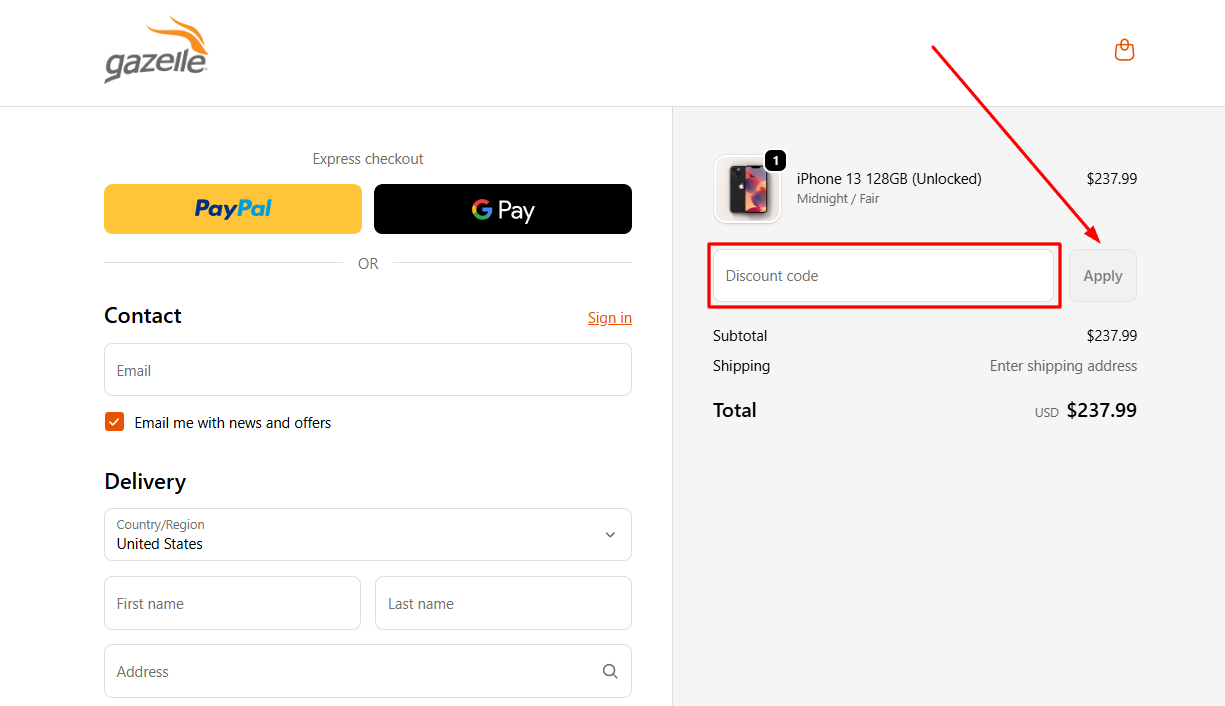The image size is (1225, 706).
Task: Pay with PayPal express checkout
Action: pyautogui.click(x=233, y=209)
